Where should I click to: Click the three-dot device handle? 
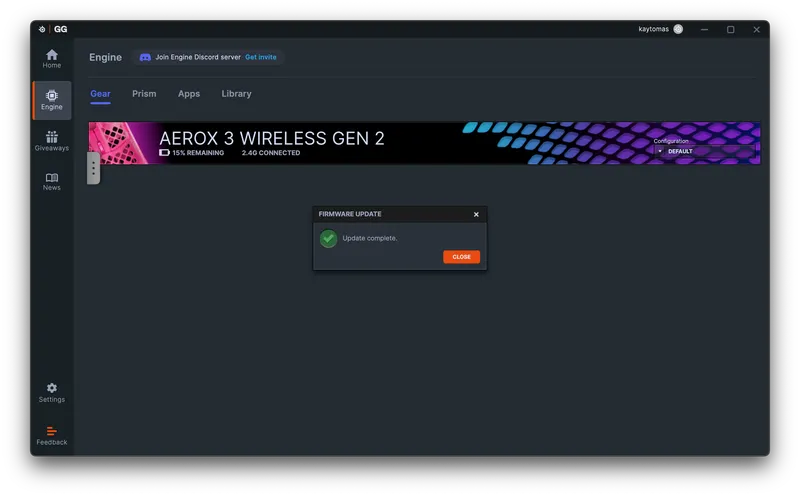click(x=93, y=168)
